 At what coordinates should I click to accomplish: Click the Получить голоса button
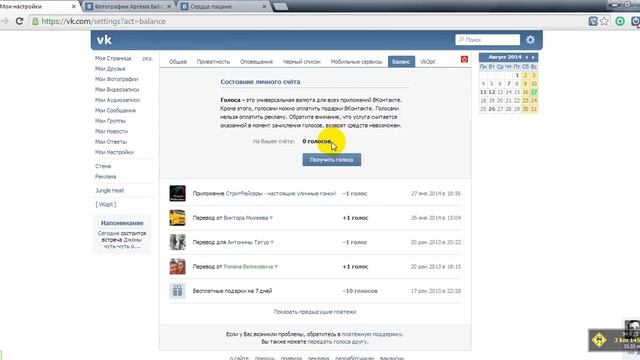click(331, 160)
